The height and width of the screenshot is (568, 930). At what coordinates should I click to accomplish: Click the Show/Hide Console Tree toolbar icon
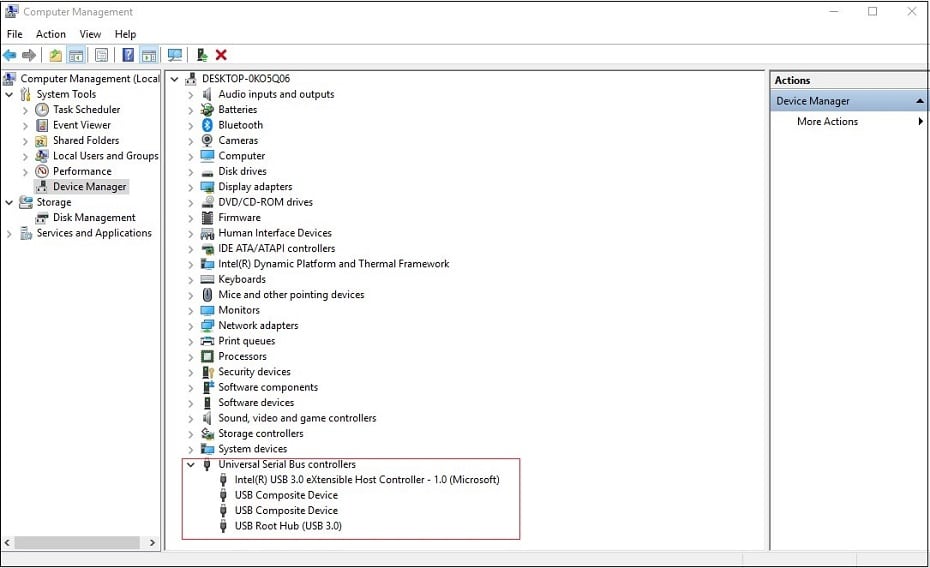tap(76, 55)
